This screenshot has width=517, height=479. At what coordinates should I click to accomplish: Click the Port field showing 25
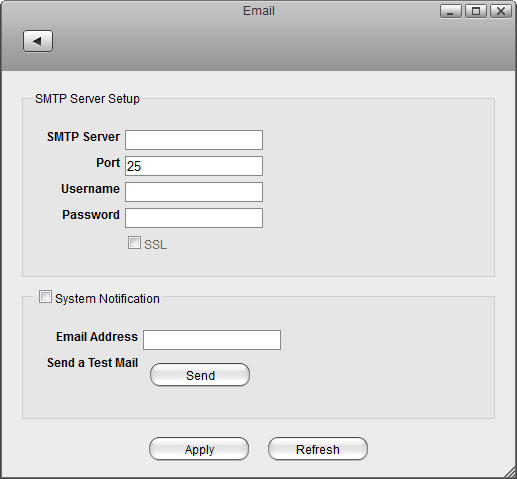[194, 166]
